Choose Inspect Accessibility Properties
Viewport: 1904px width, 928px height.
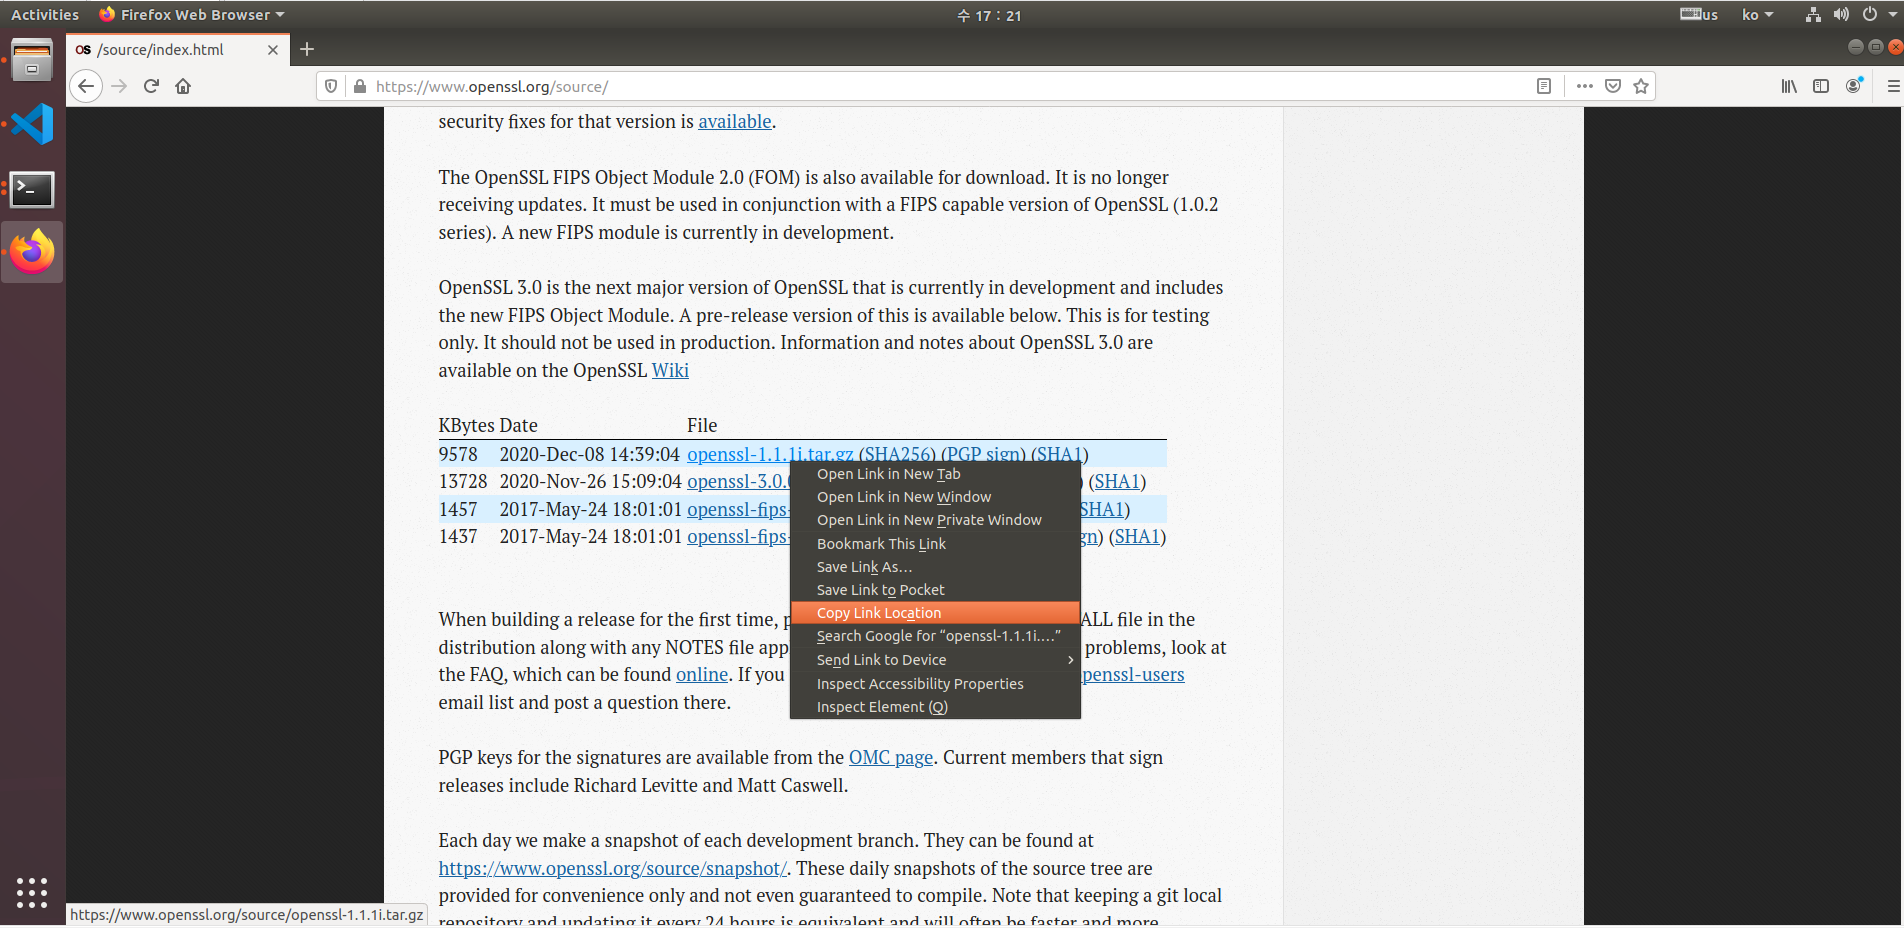(935, 684)
